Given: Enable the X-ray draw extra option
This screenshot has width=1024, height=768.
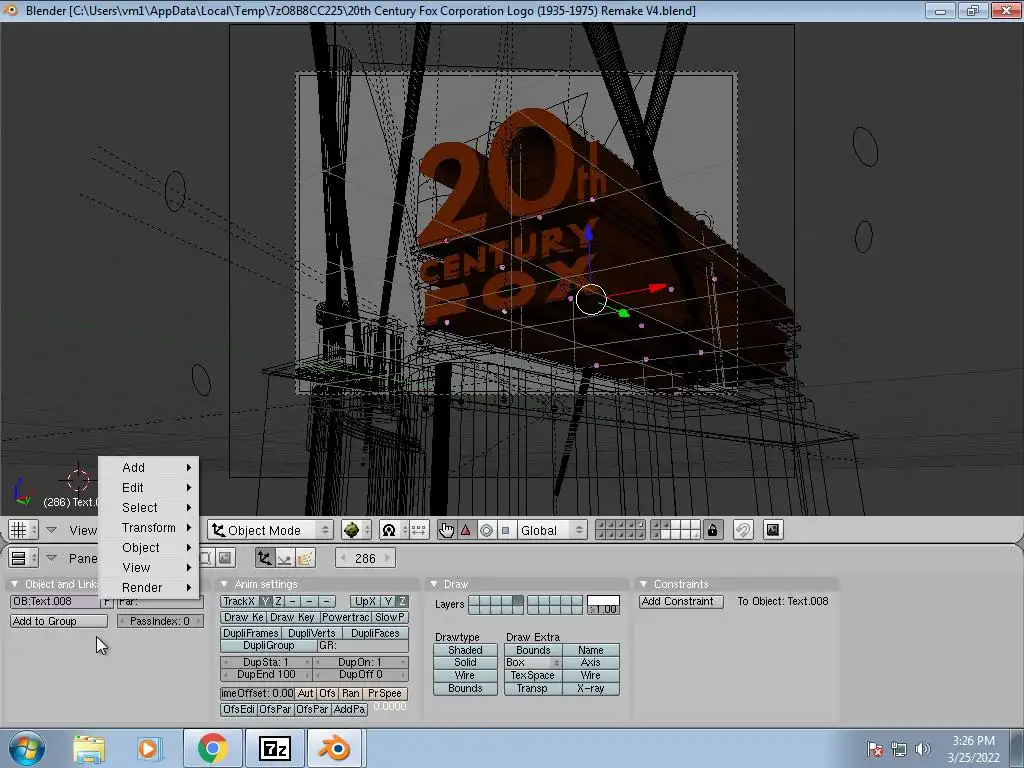Looking at the screenshot, I should coord(590,688).
